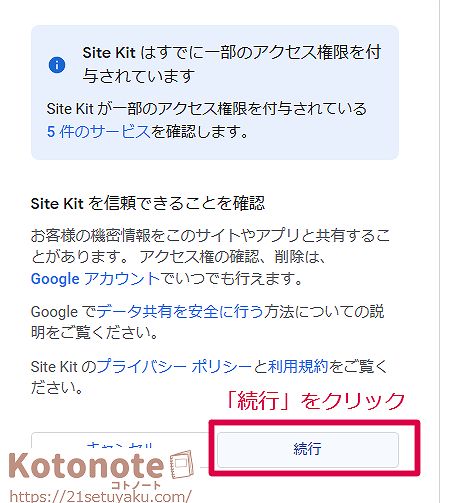469x503 pixels.
Task: Follow the データ共有を安全に行う link
Action: point(180,312)
